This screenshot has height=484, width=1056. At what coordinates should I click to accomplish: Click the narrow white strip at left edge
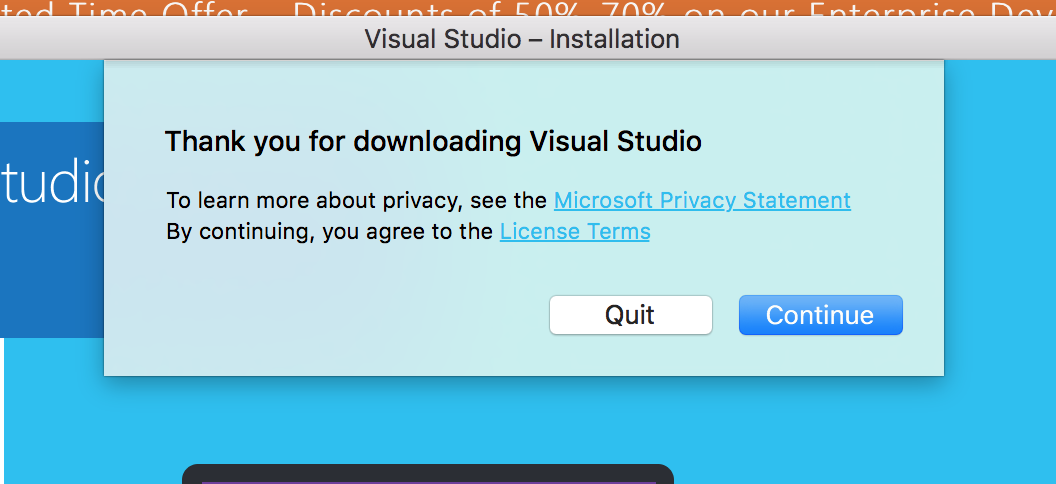2,411
